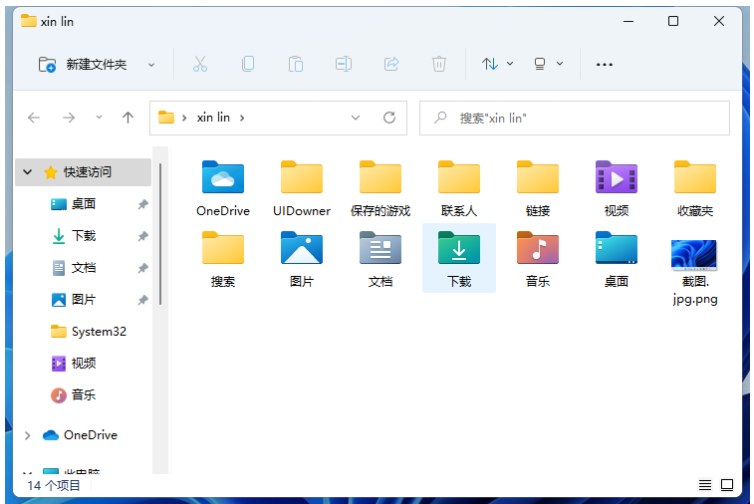The width and height of the screenshot is (754, 504).
Task: Switch to large thumbnails view in status bar
Action: click(727, 485)
